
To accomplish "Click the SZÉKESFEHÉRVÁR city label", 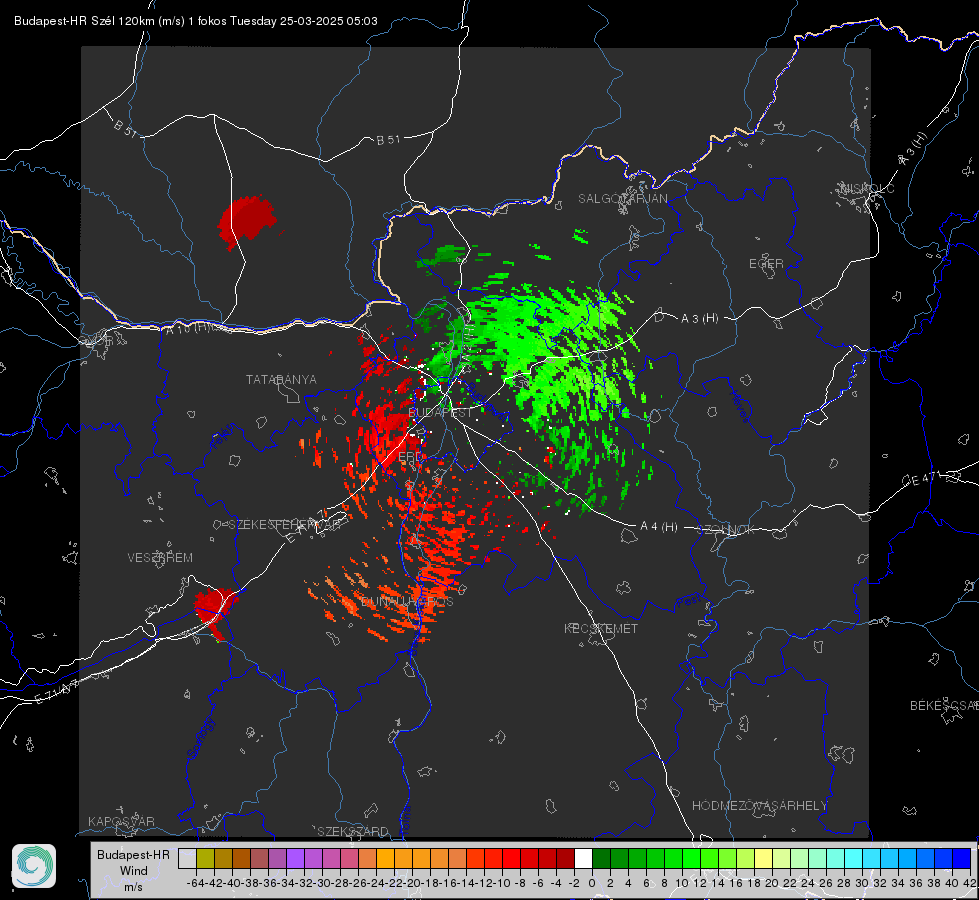I will coord(284,525).
